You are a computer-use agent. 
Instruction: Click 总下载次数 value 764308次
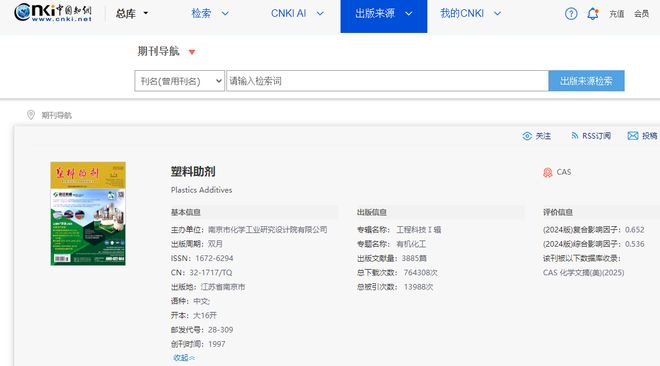click(420, 273)
